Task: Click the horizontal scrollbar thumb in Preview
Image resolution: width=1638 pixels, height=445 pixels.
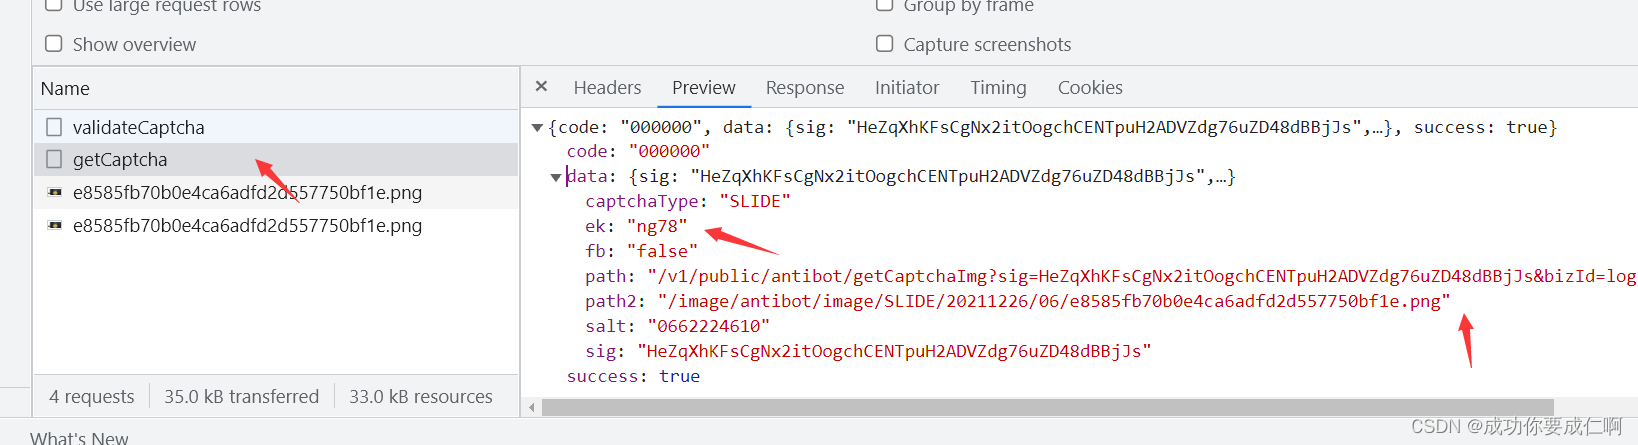Action: pos(1048,407)
